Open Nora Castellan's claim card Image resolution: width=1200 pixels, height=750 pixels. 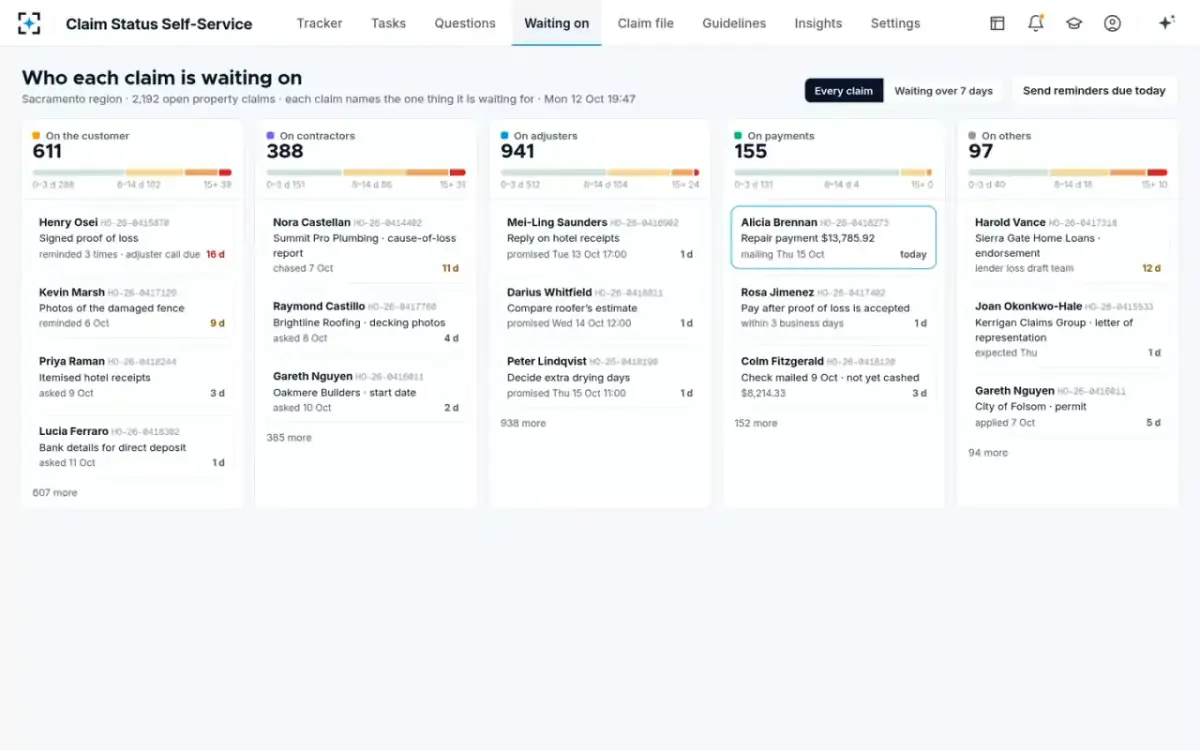click(x=366, y=245)
